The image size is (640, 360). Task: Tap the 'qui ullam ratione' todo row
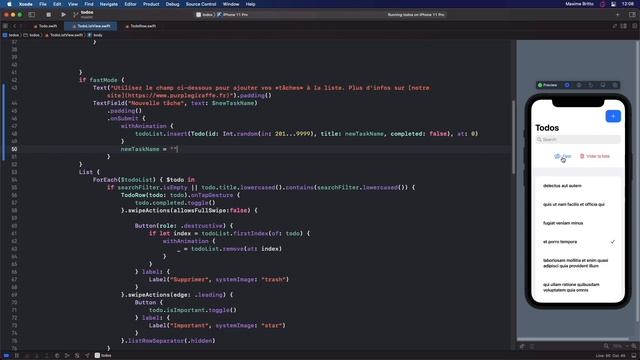click(578, 287)
